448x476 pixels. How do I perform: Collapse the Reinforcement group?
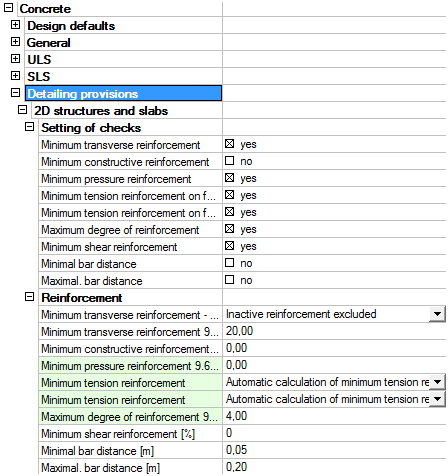click(30, 297)
